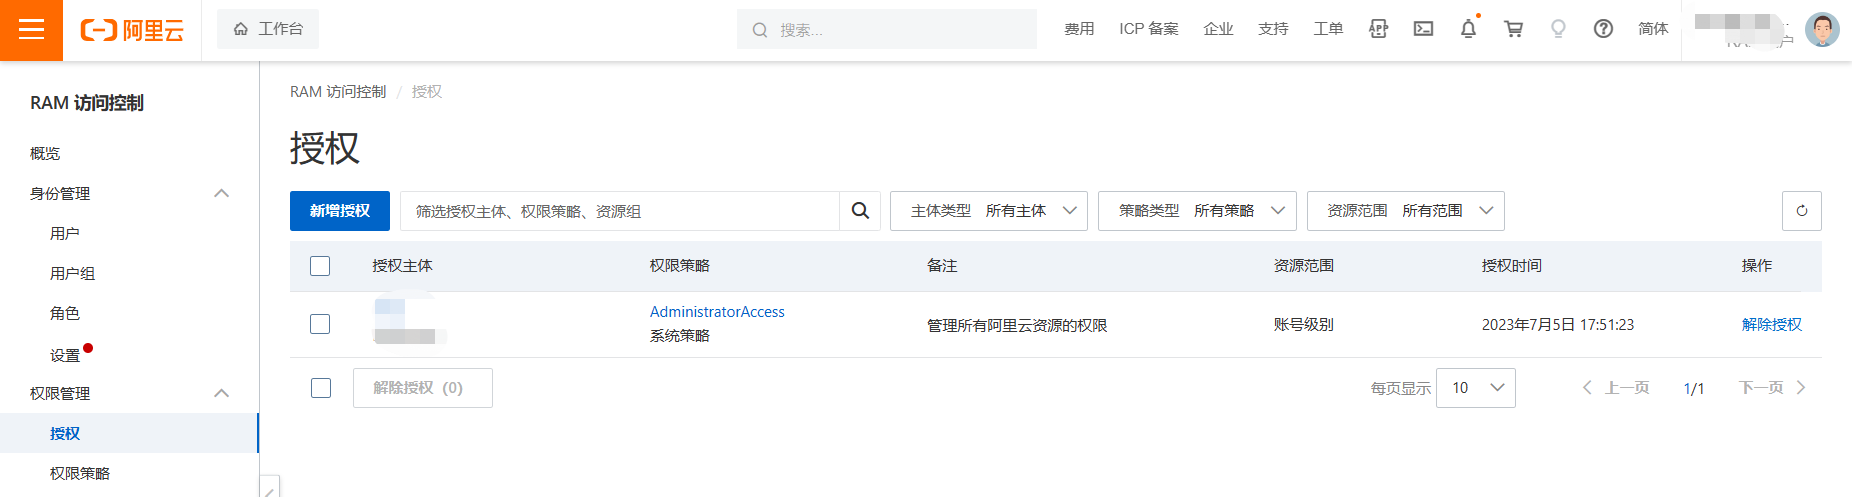This screenshot has height=497, width=1852.
Task: Open the 支持 menu
Action: pos(1273,29)
